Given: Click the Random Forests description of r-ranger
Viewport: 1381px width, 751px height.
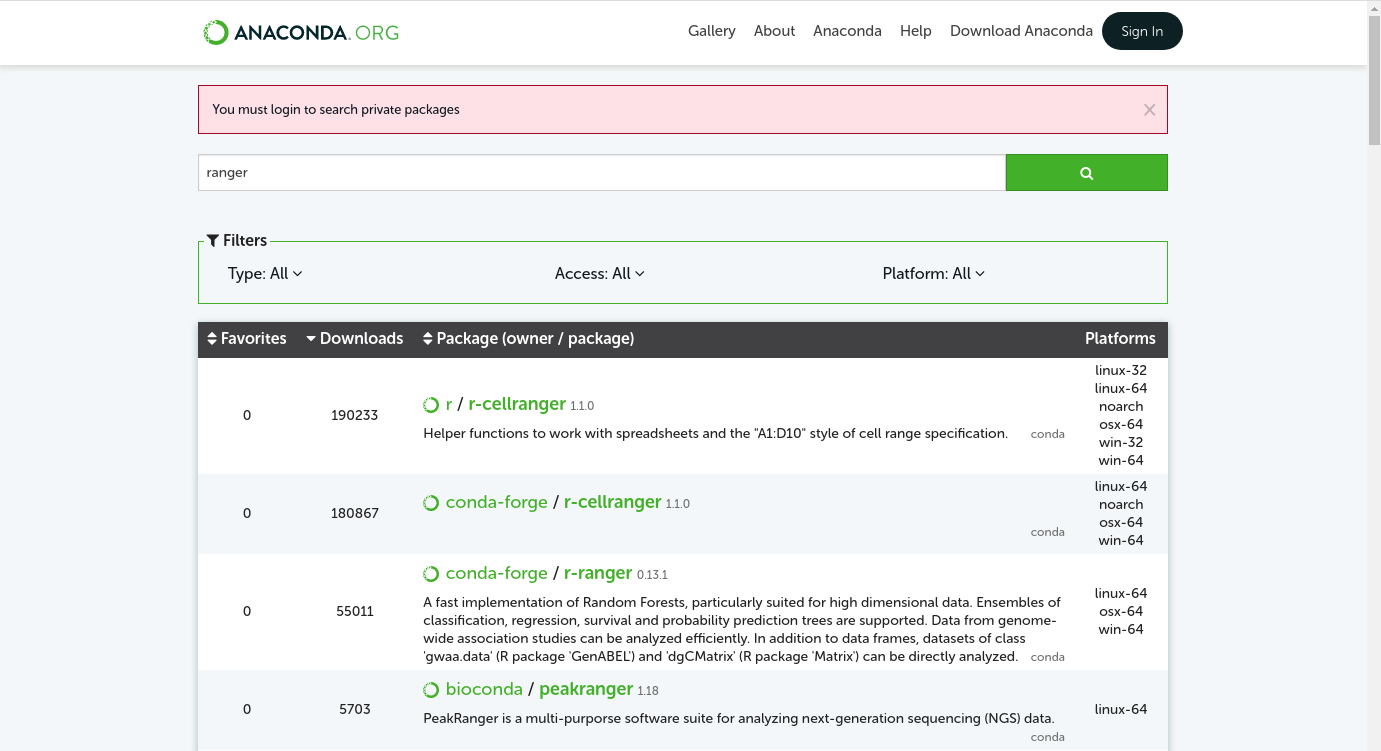Looking at the screenshot, I should (742, 629).
